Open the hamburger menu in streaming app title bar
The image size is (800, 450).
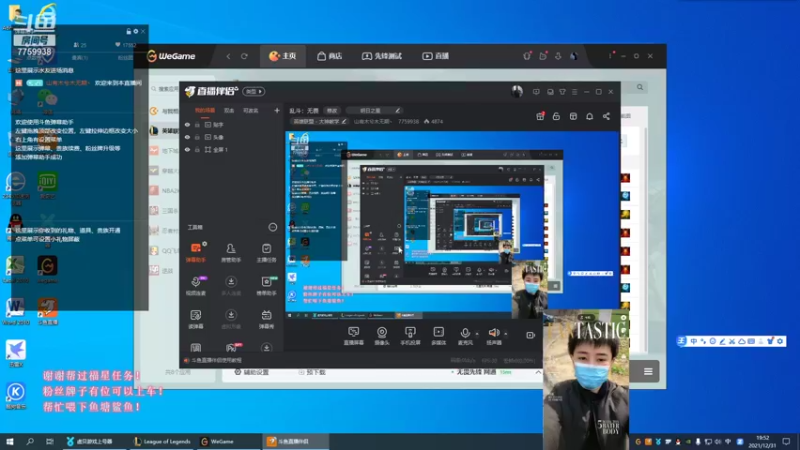coord(574,92)
